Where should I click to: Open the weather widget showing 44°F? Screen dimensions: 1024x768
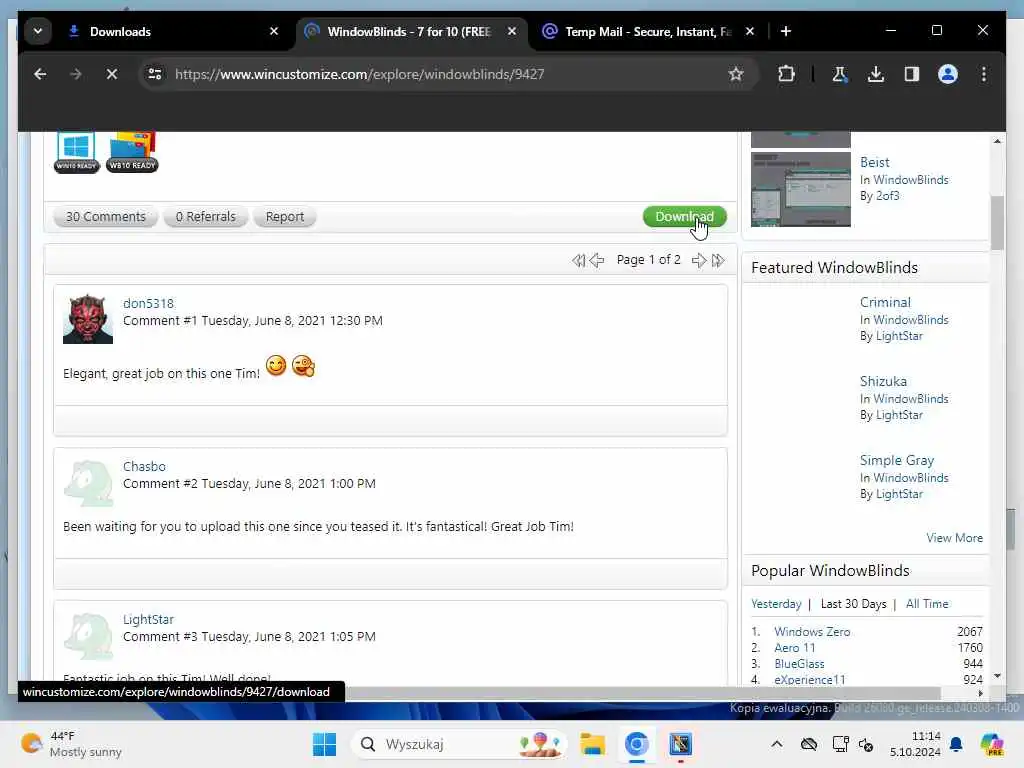pos(71,744)
